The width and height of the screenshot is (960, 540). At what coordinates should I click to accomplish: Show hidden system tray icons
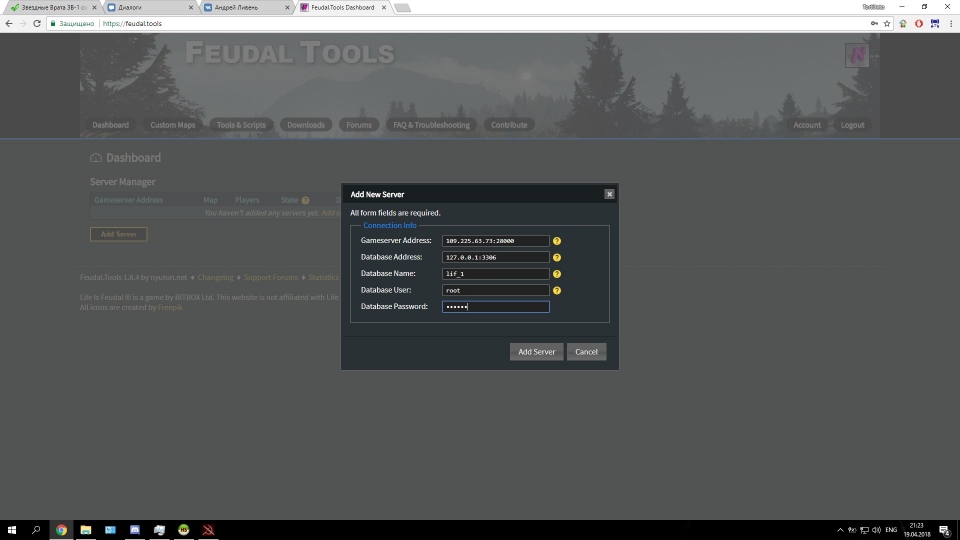click(x=840, y=530)
